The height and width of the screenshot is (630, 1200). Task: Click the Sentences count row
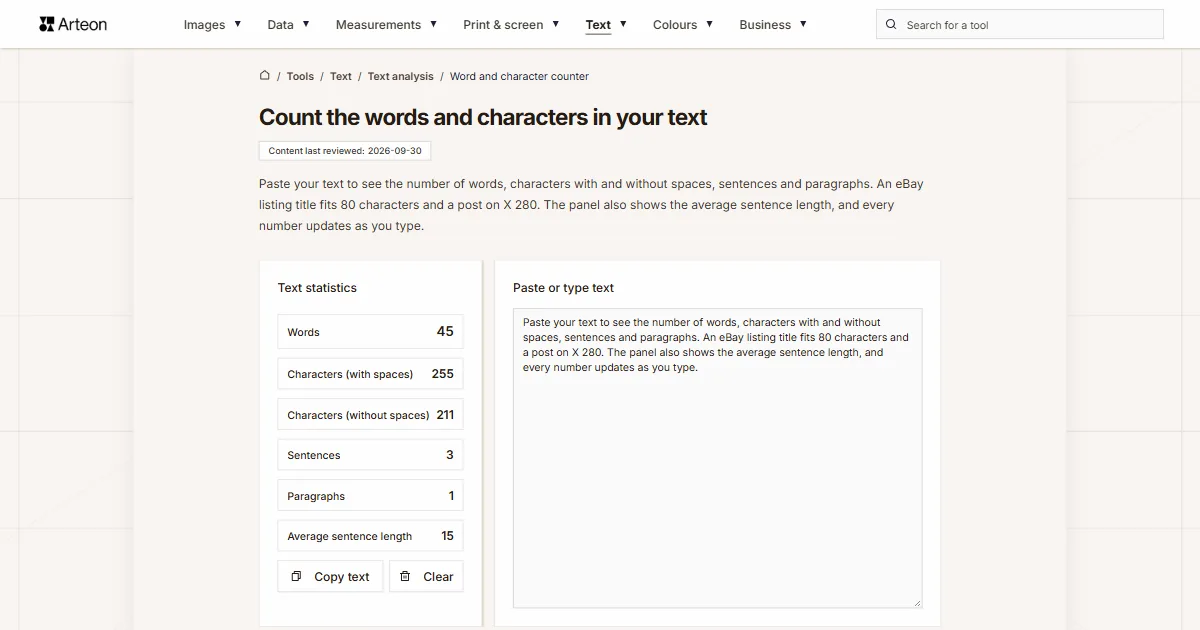(x=370, y=455)
